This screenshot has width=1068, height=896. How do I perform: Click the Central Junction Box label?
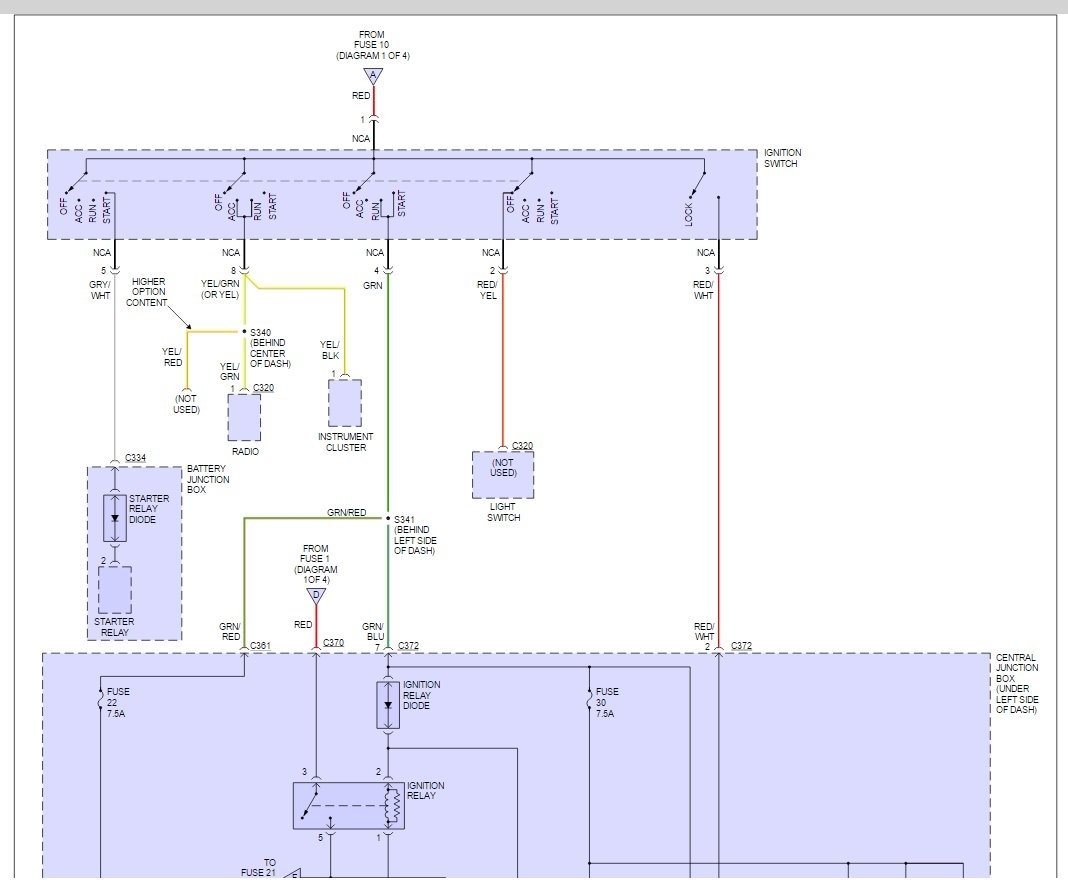(1017, 684)
